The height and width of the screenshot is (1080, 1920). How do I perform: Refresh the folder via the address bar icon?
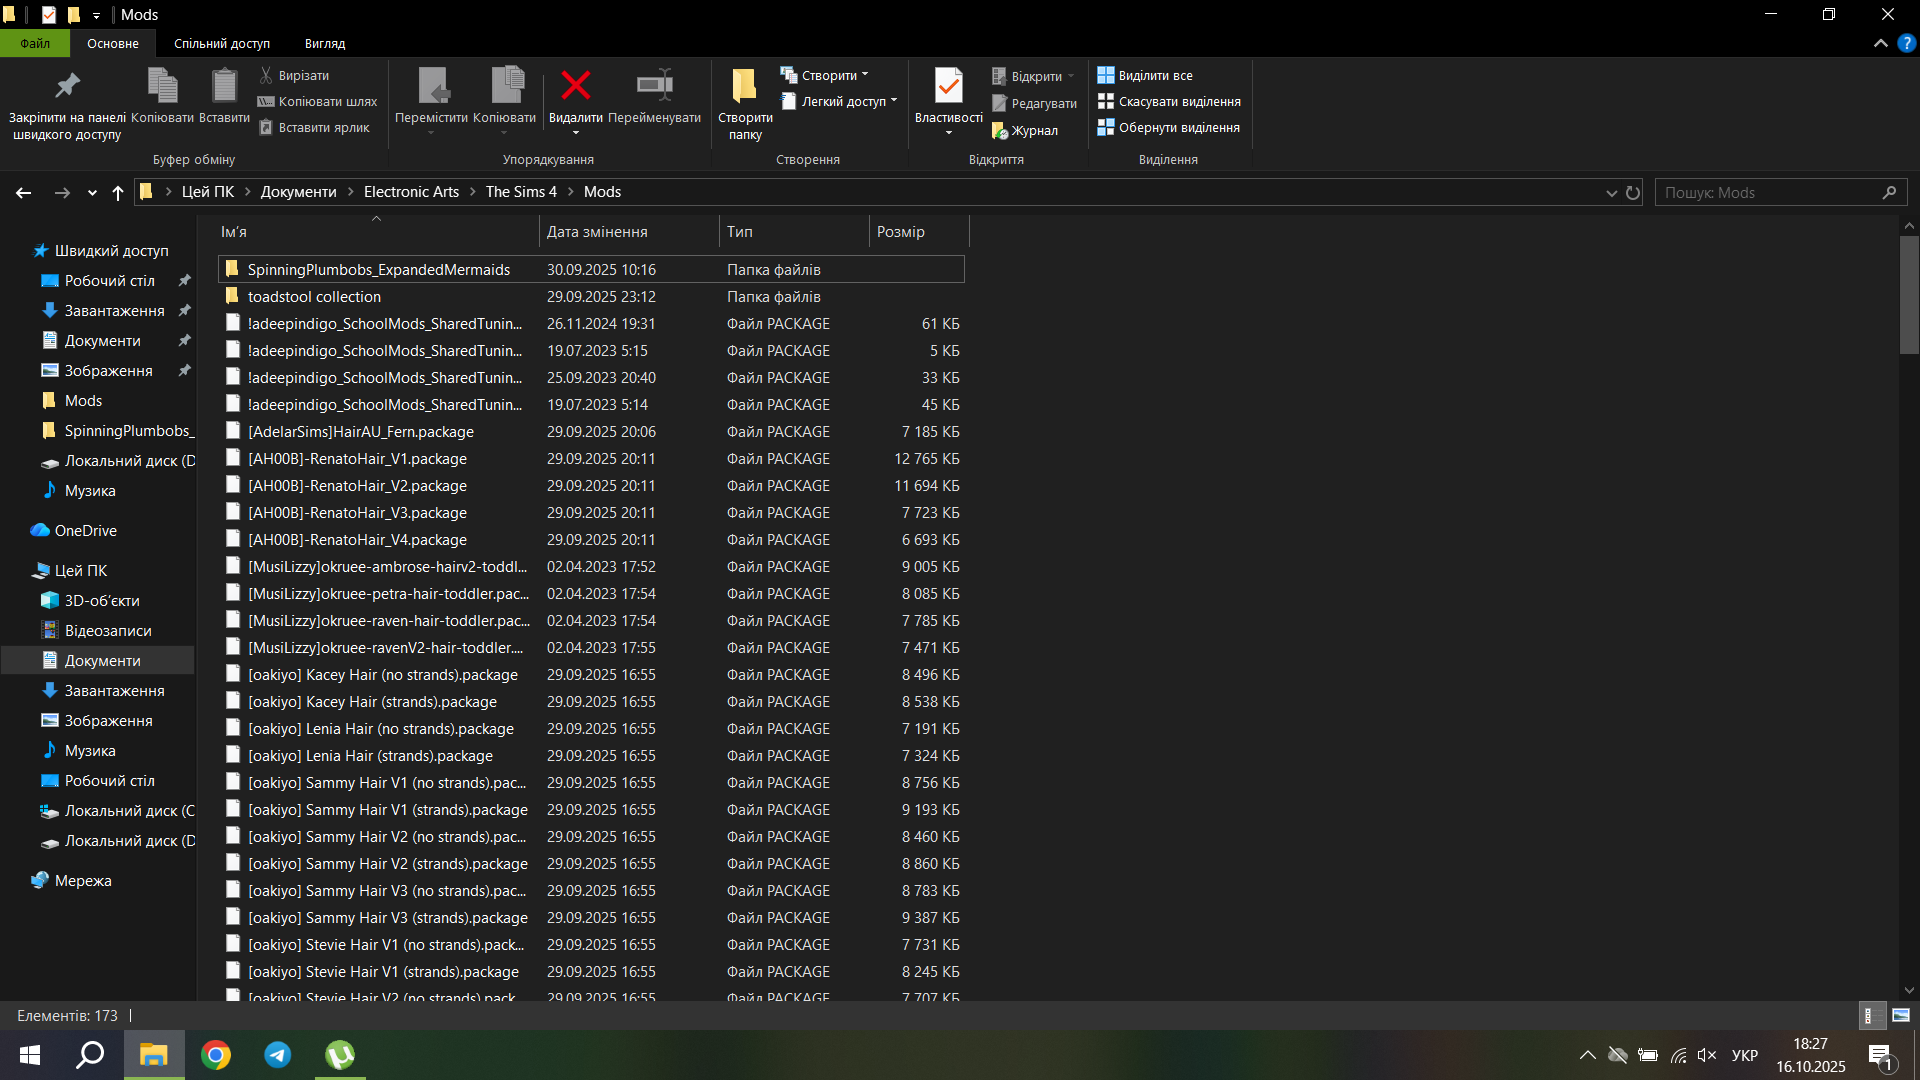click(1633, 193)
